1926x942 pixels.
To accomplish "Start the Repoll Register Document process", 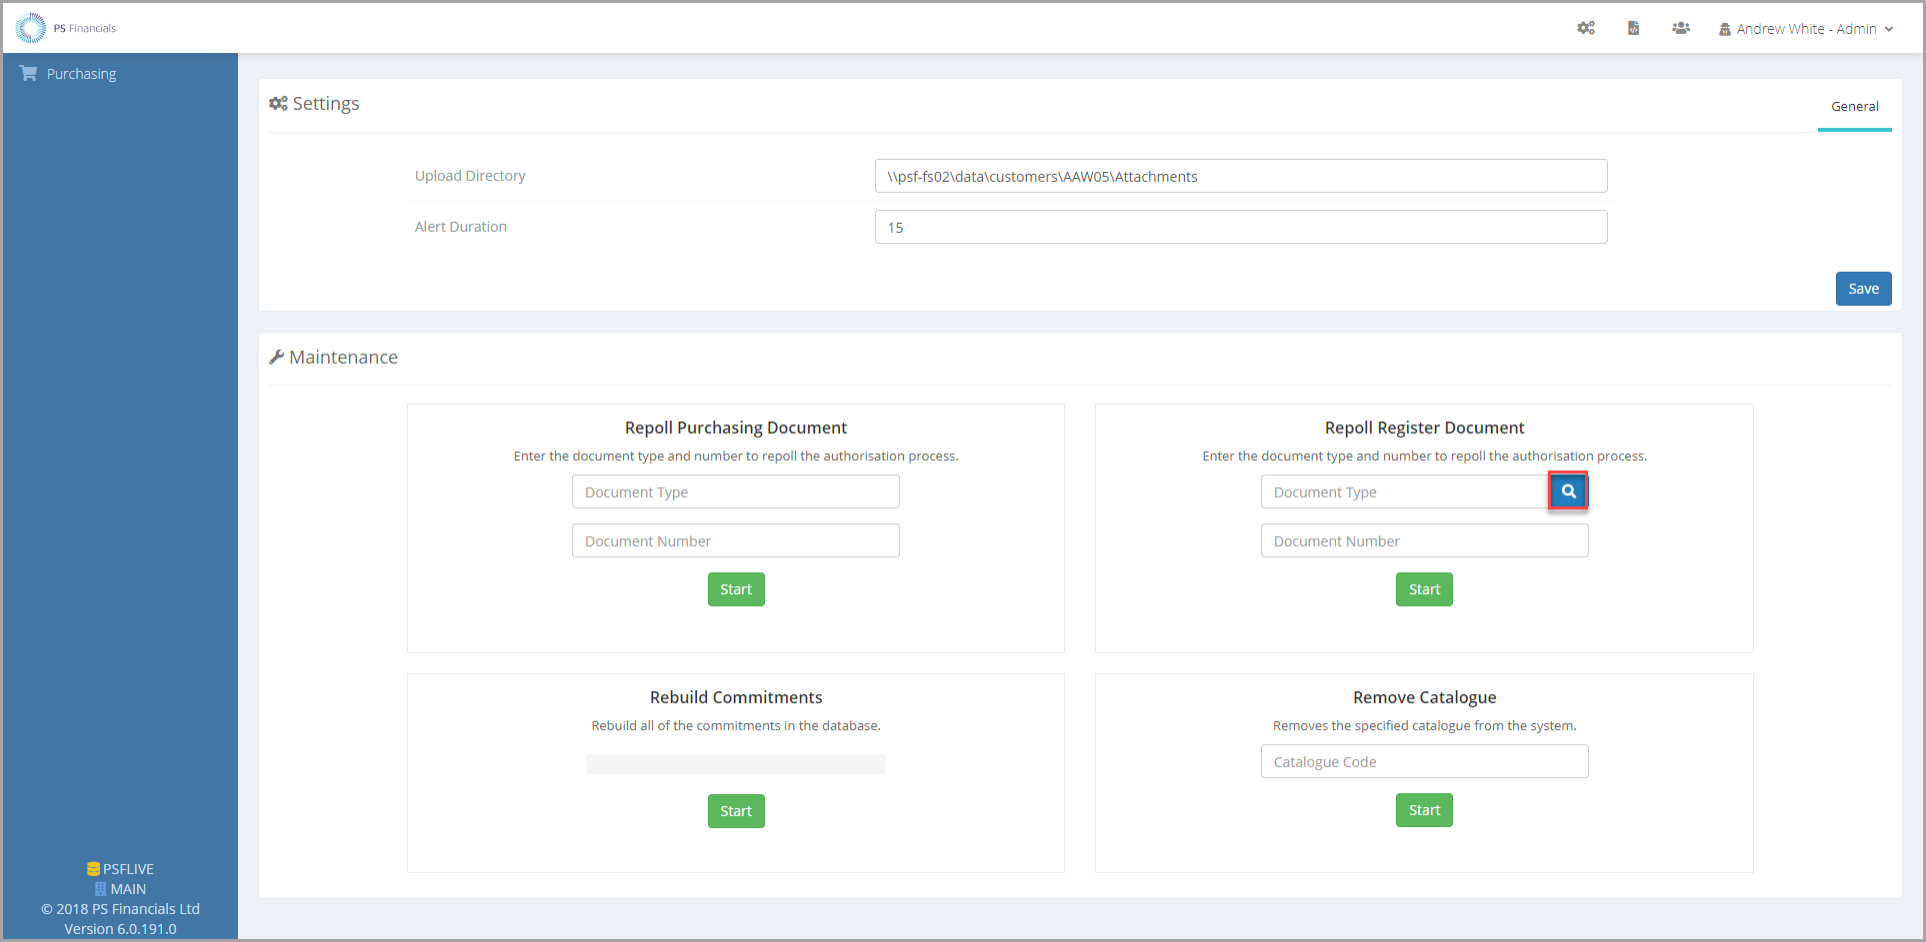I will tap(1424, 590).
